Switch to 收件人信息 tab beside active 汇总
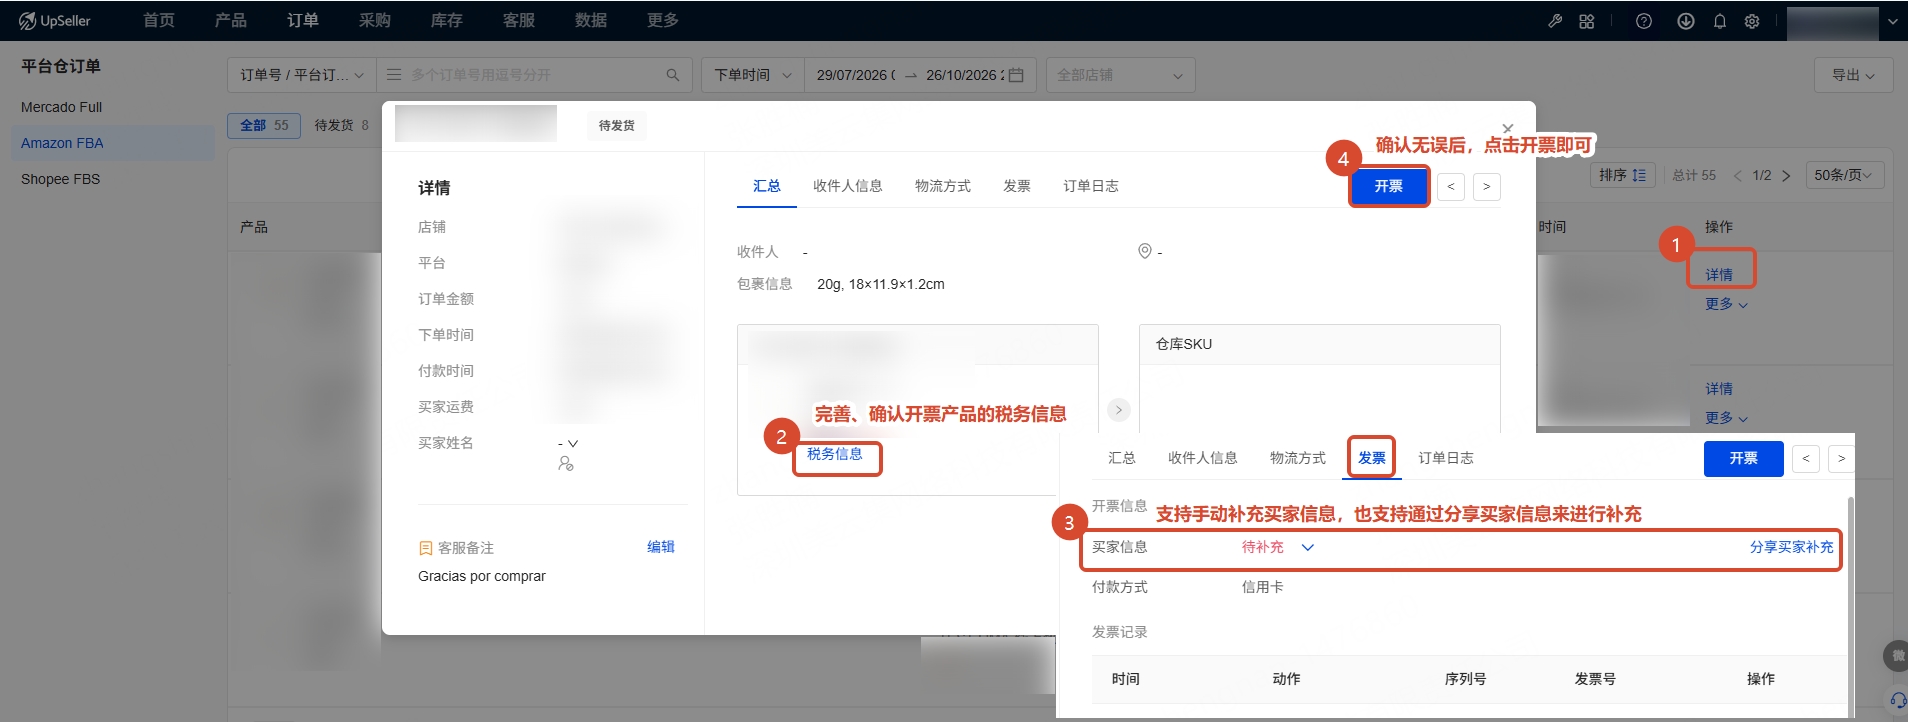This screenshot has height=722, width=1908. (848, 186)
